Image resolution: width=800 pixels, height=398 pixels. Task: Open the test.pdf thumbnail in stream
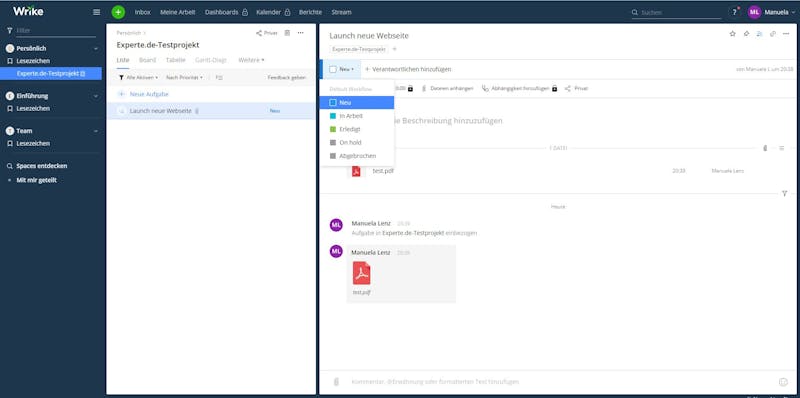point(362,273)
